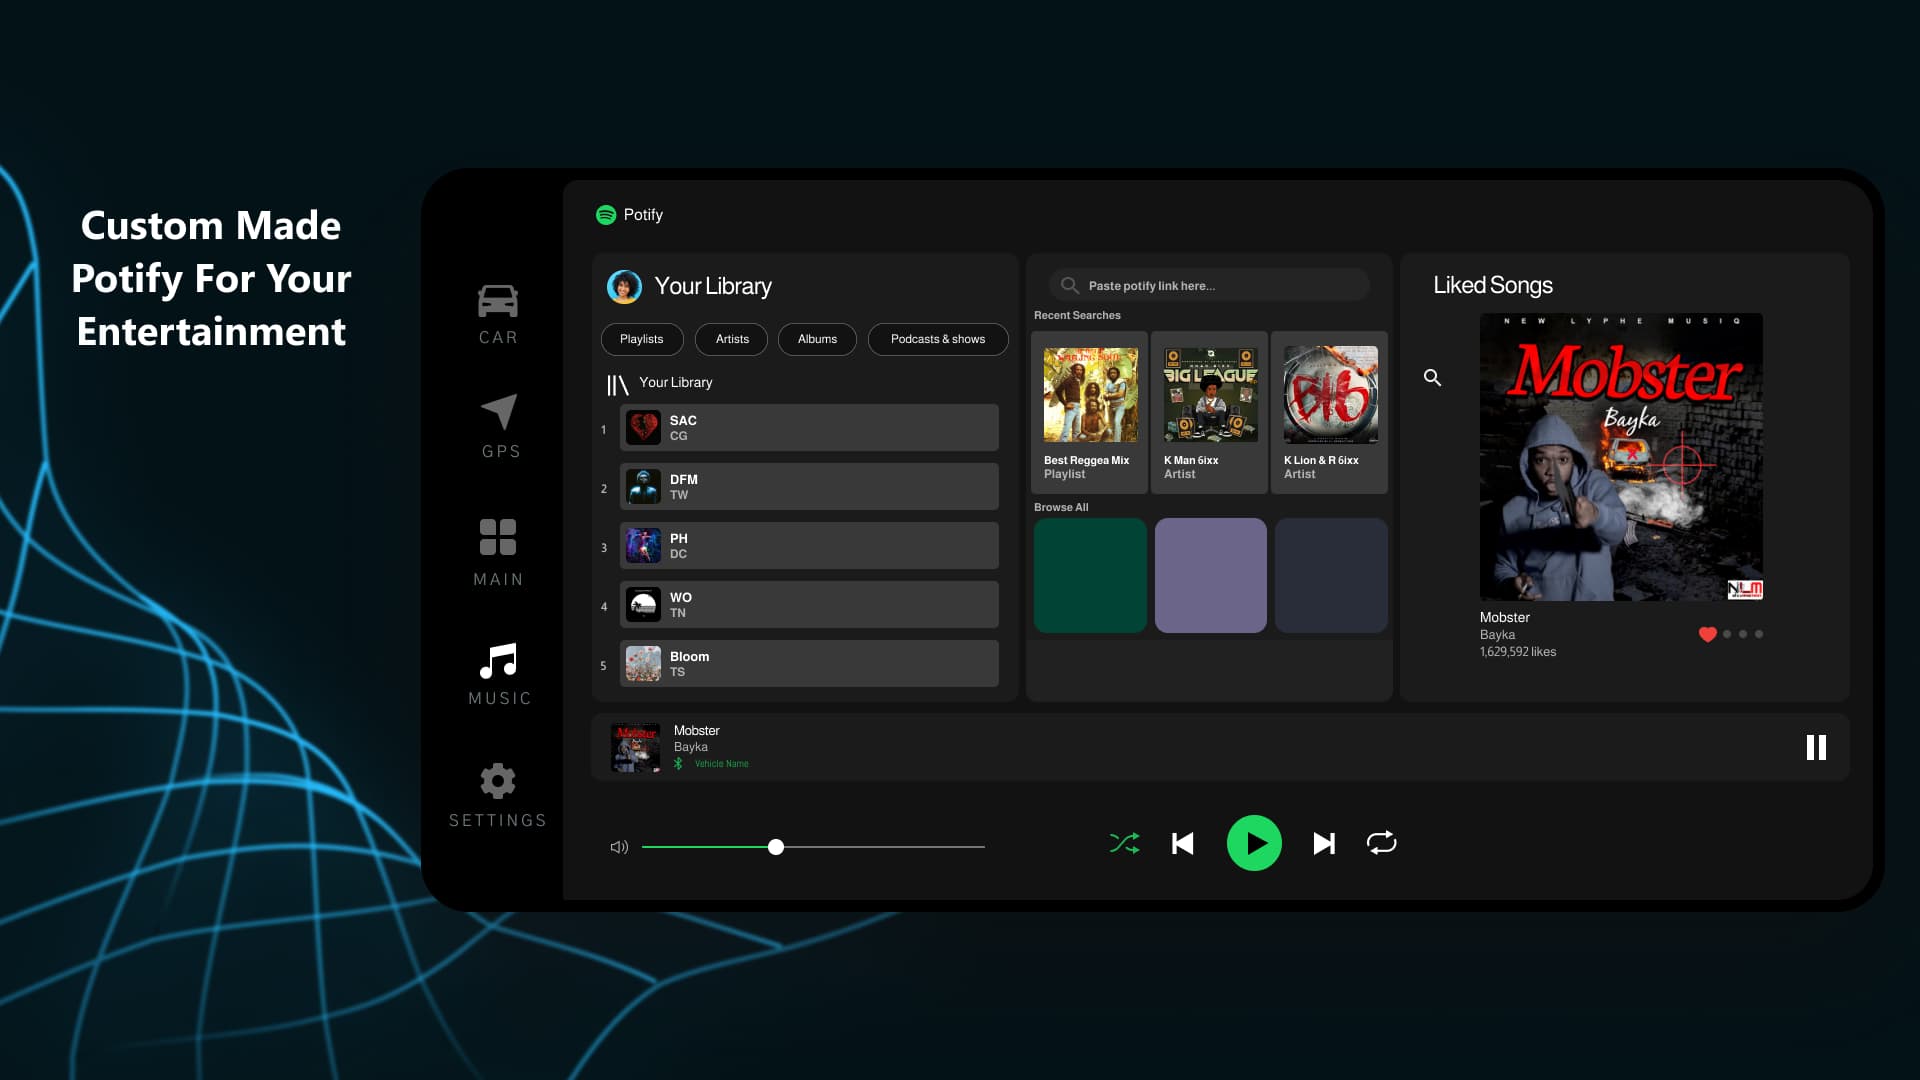
Task: Skip to previous track
Action: [1183, 844]
